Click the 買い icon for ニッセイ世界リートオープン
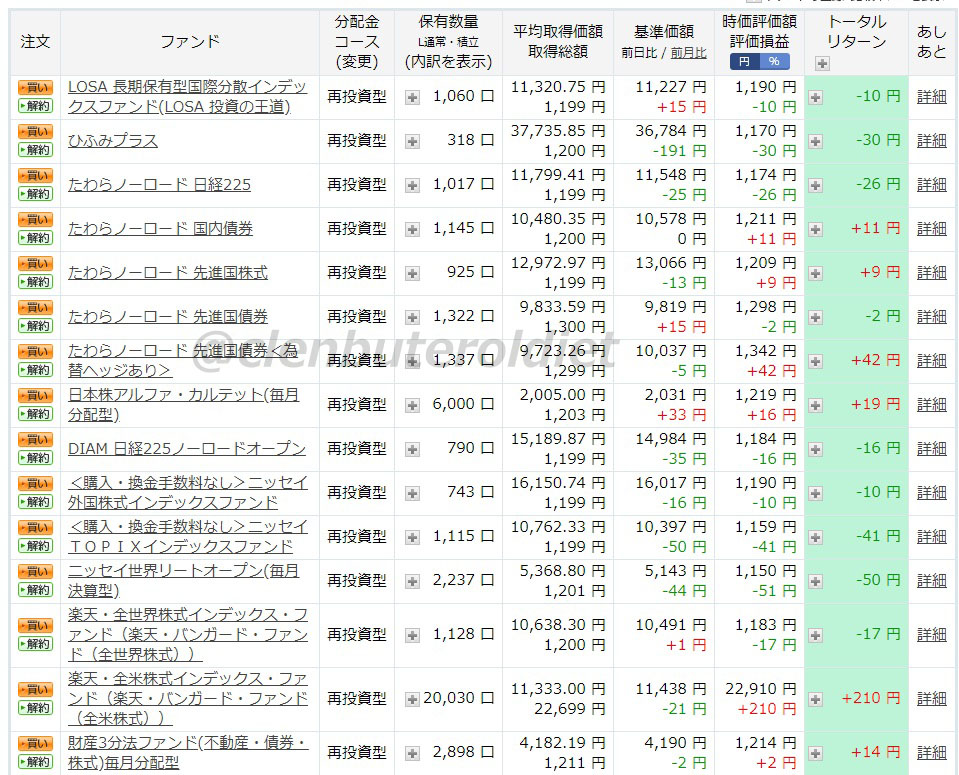This screenshot has height=775, width=959. point(33,571)
